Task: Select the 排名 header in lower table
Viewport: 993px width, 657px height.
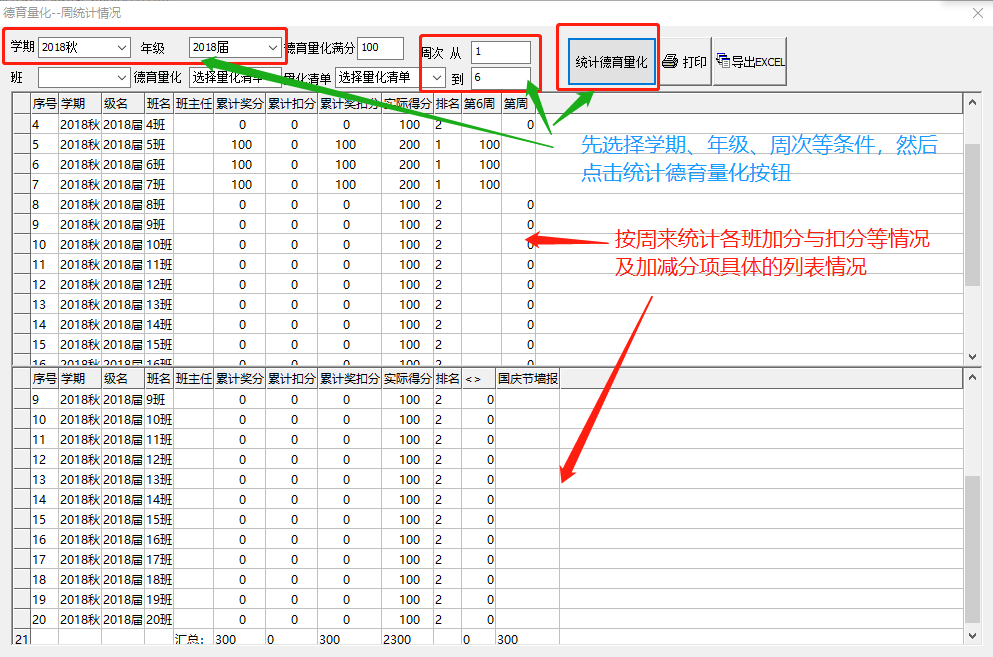Action: point(448,378)
